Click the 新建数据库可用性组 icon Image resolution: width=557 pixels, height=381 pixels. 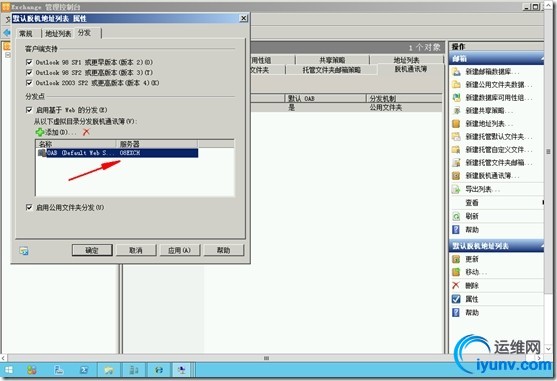coord(456,97)
